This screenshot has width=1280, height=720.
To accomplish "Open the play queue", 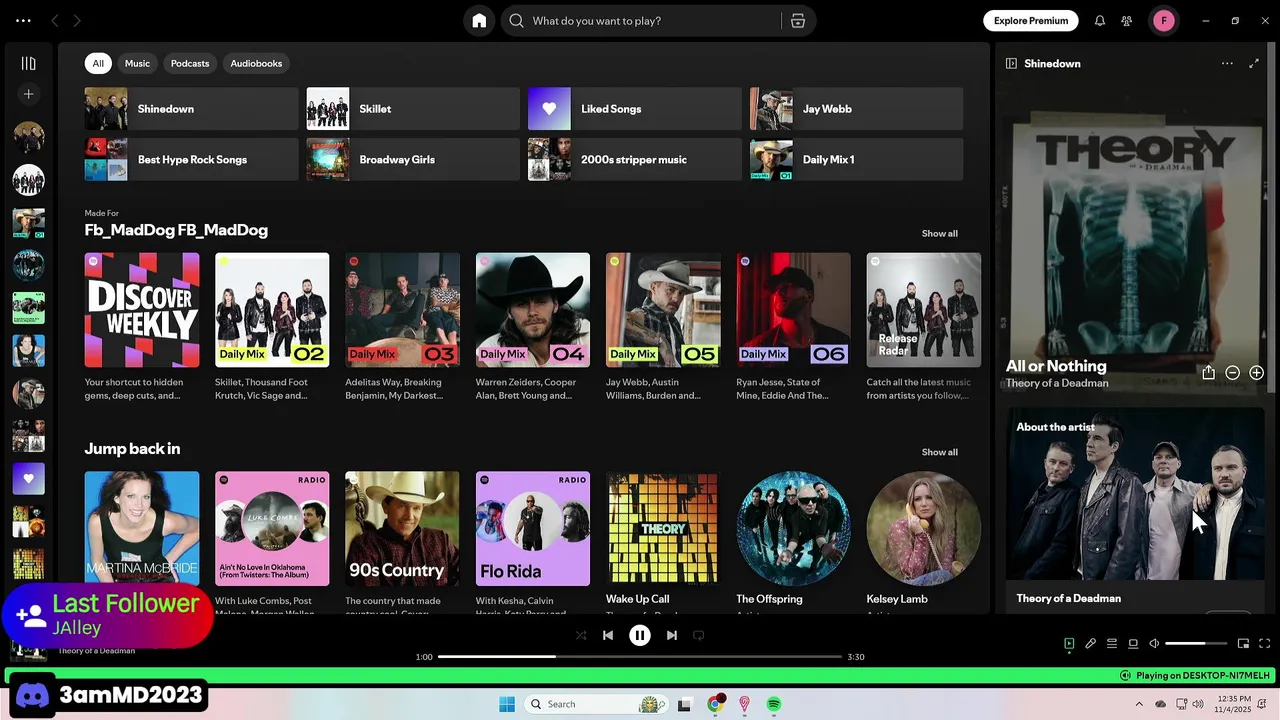I will coord(1112,644).
